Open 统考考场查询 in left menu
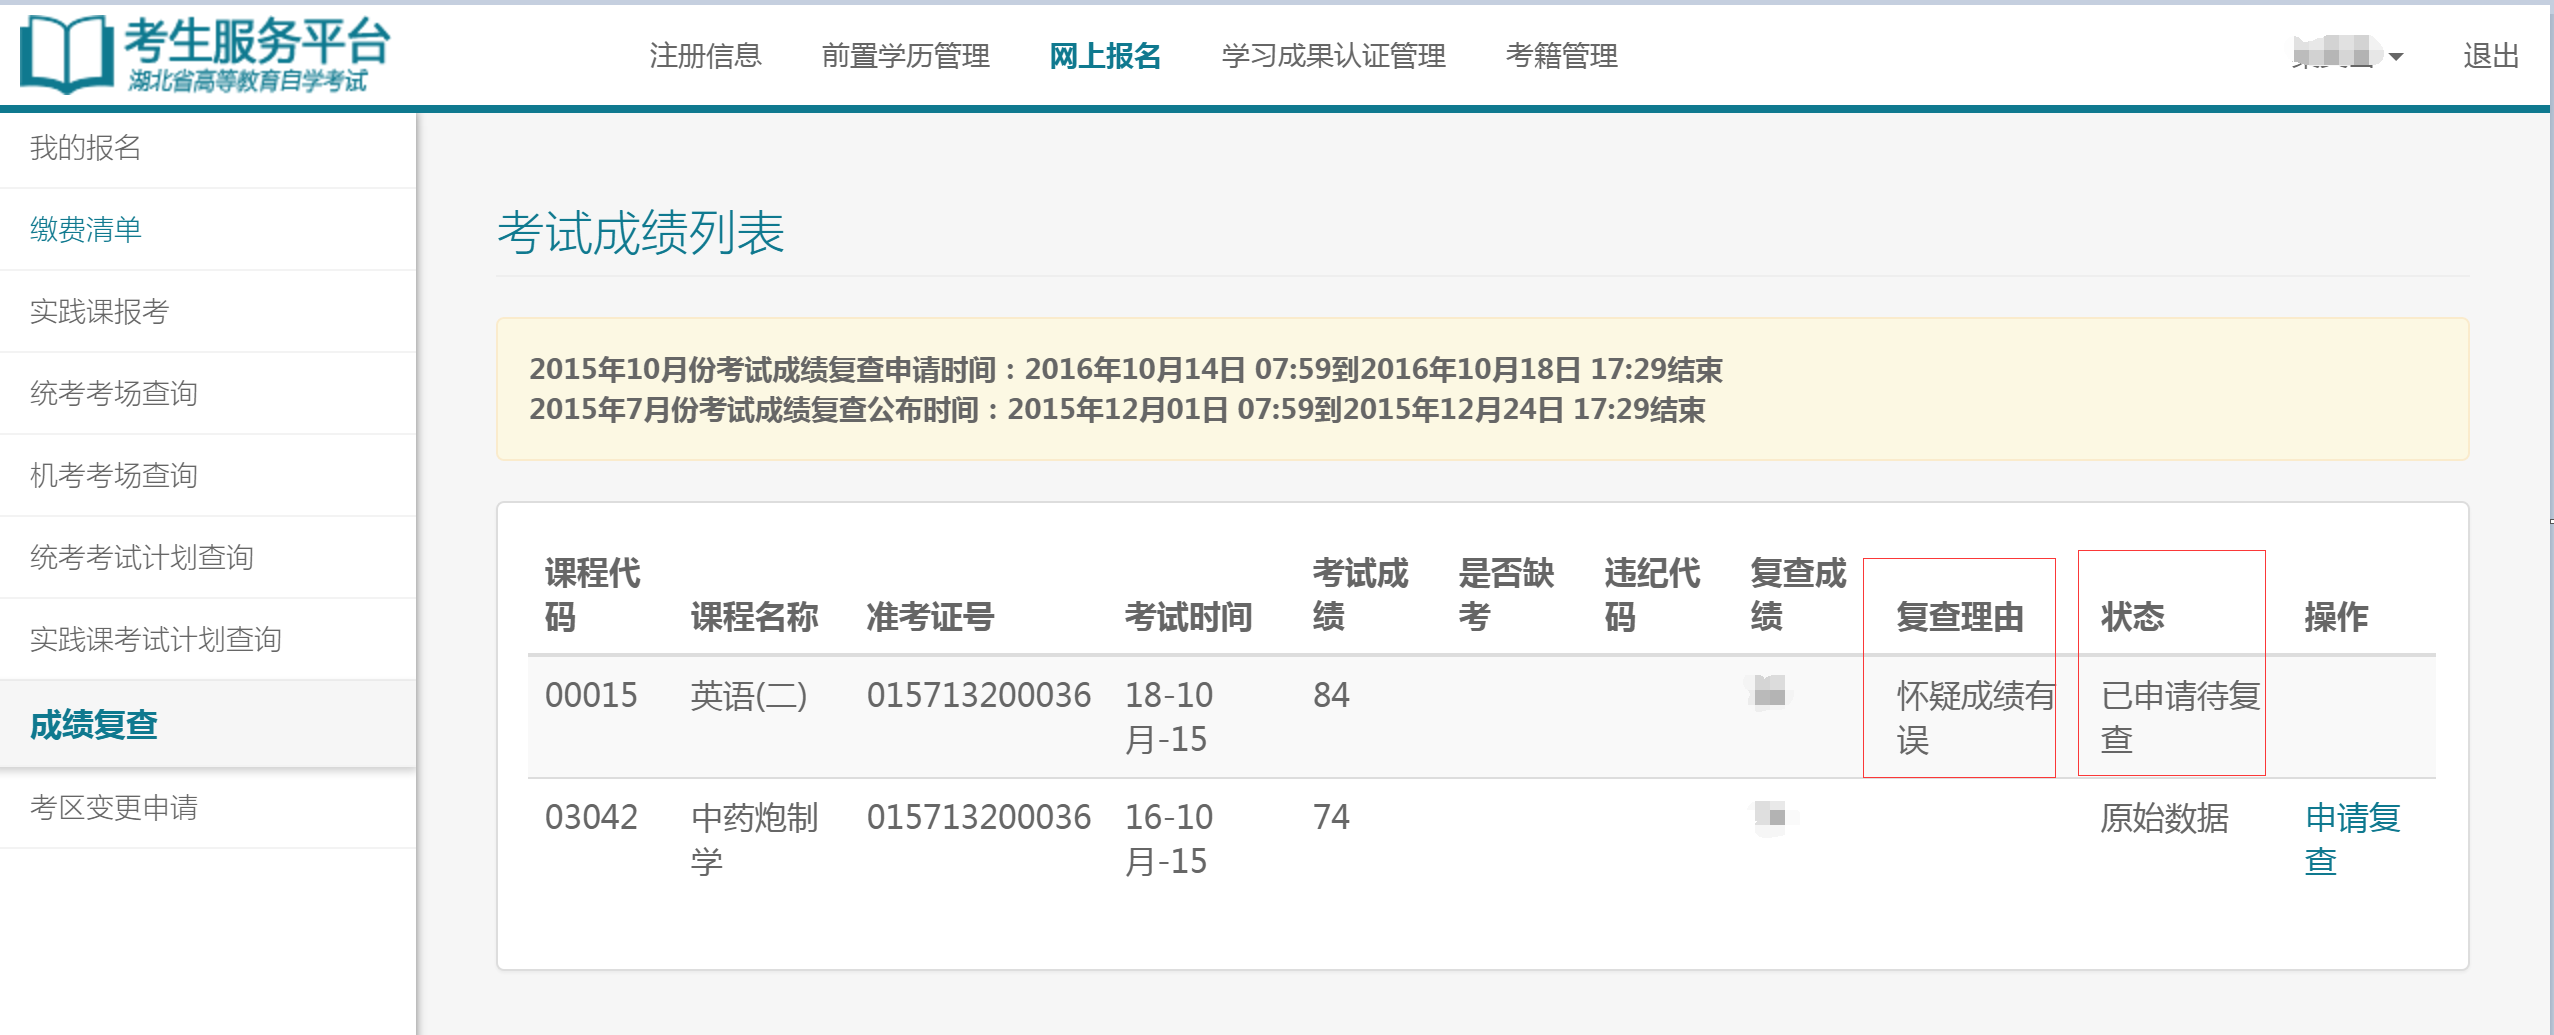 pos(114,394)
